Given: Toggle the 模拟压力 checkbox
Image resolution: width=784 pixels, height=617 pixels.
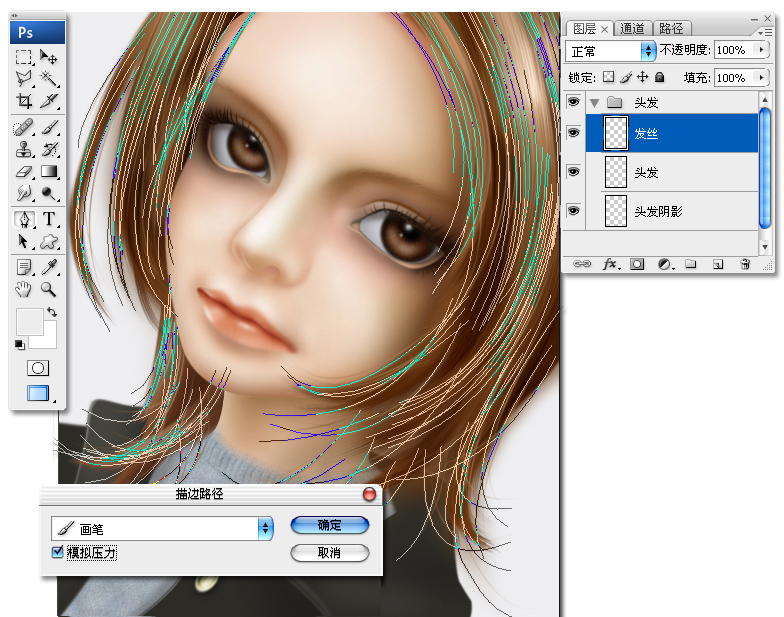Looking at the screenshot, I should [x=58, y=552].
